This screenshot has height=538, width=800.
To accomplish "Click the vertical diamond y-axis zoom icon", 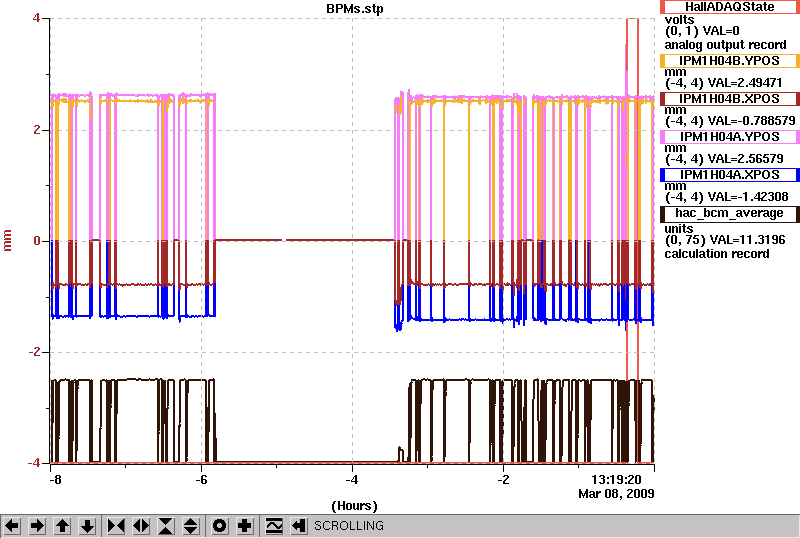I will click(191, 526).
